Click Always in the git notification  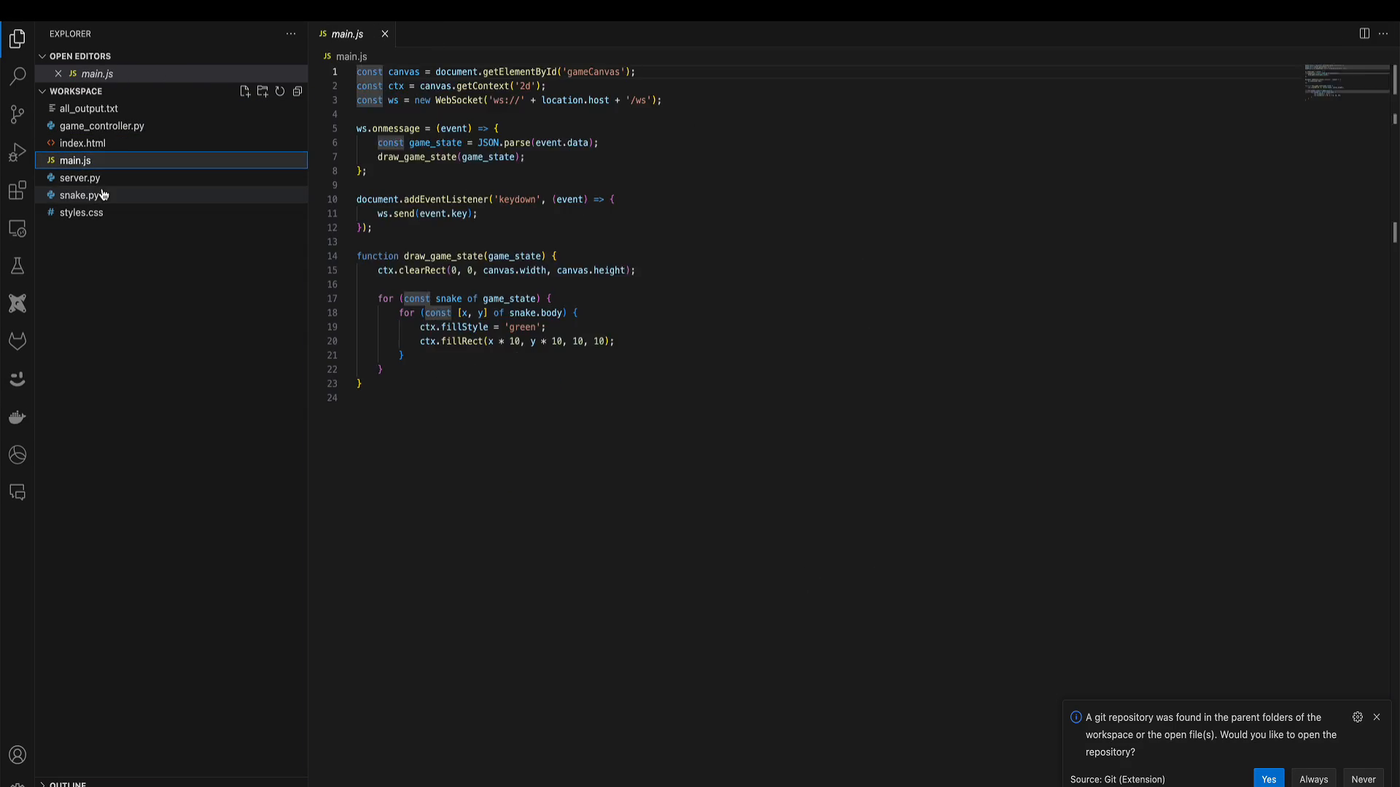pos(1313,779)
